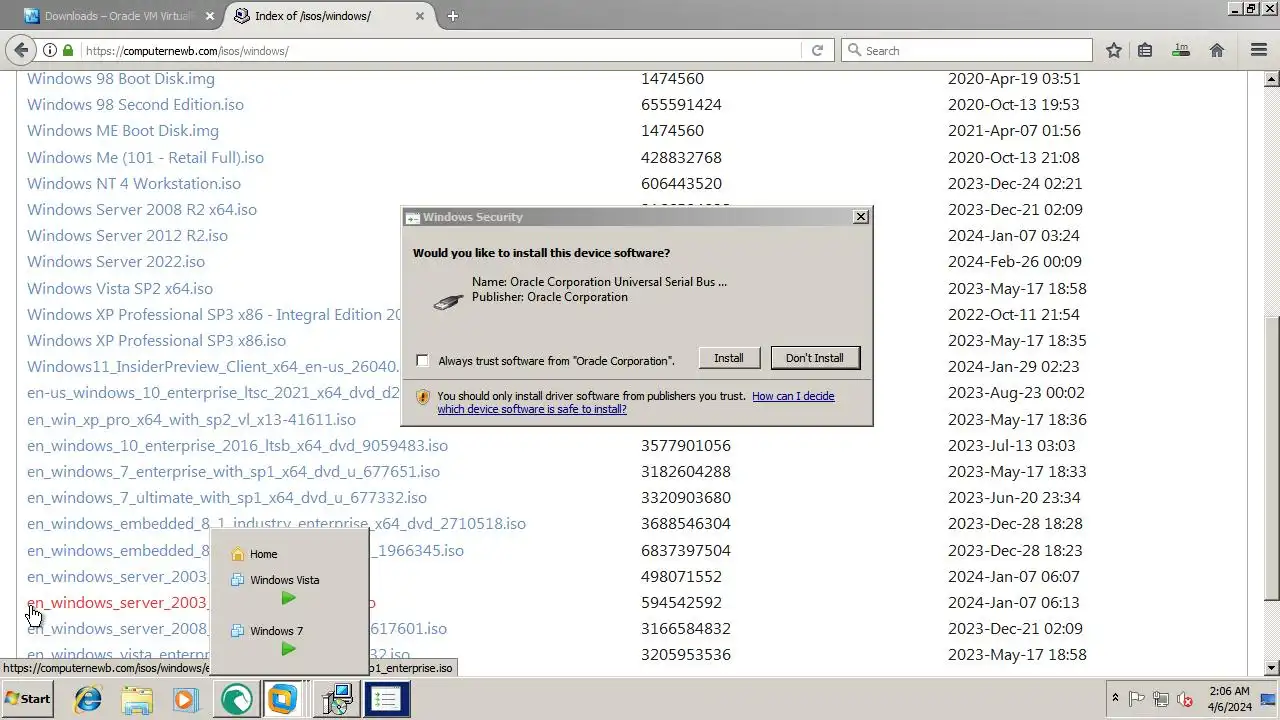Go to the browser Home icon
The image size is (1280, 720).
[x=1217, y=50]
